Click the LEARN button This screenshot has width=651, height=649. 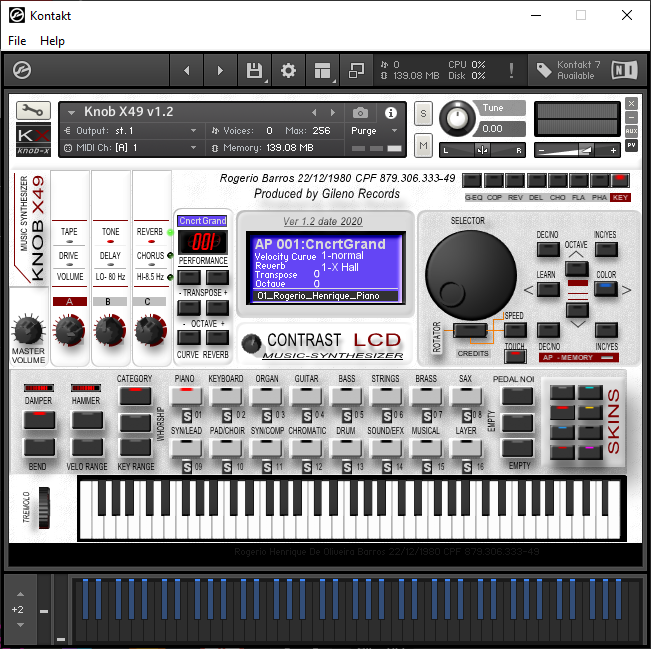click(x=548, y=289)
